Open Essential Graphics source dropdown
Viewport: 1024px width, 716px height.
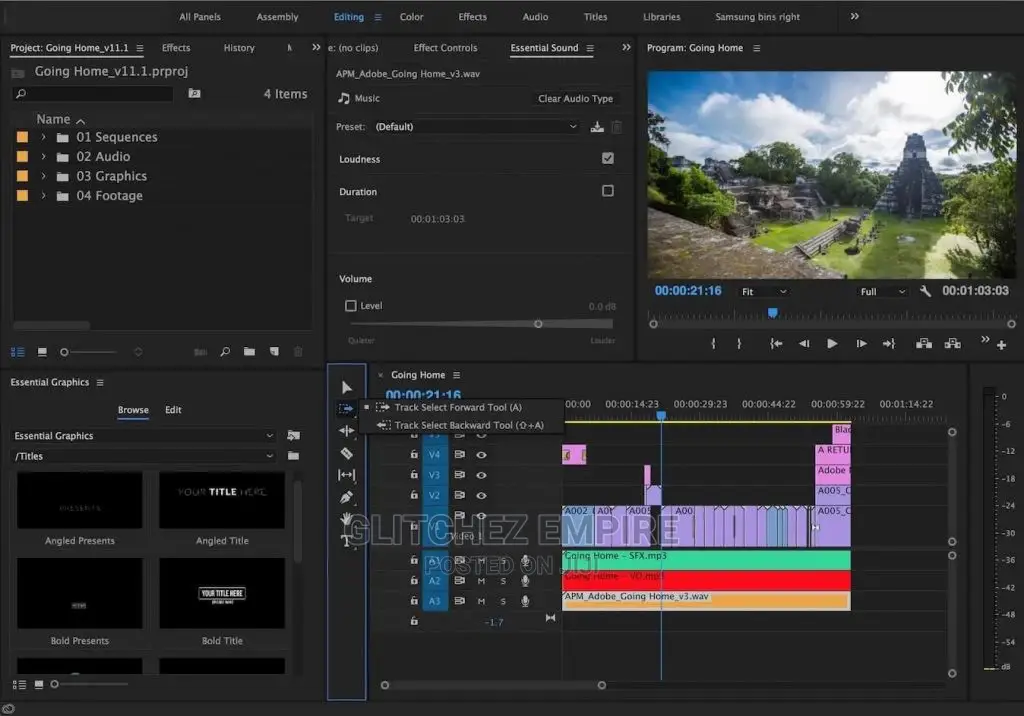pyautogui.click(x=144, y=436)
